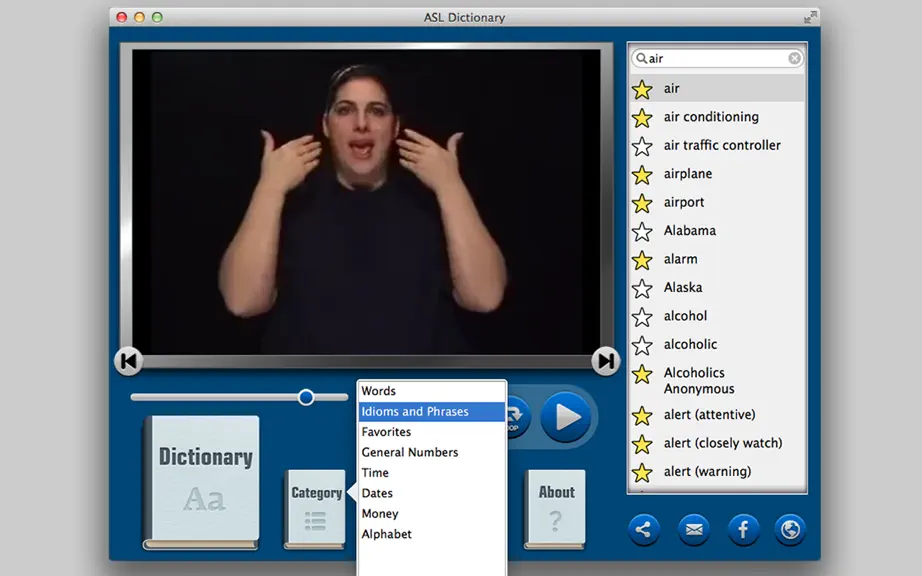Image resolution: width=922 pixels, height=576 pixels.
Task: Toggle favorite star for airplane
Action: click(642, 175)
